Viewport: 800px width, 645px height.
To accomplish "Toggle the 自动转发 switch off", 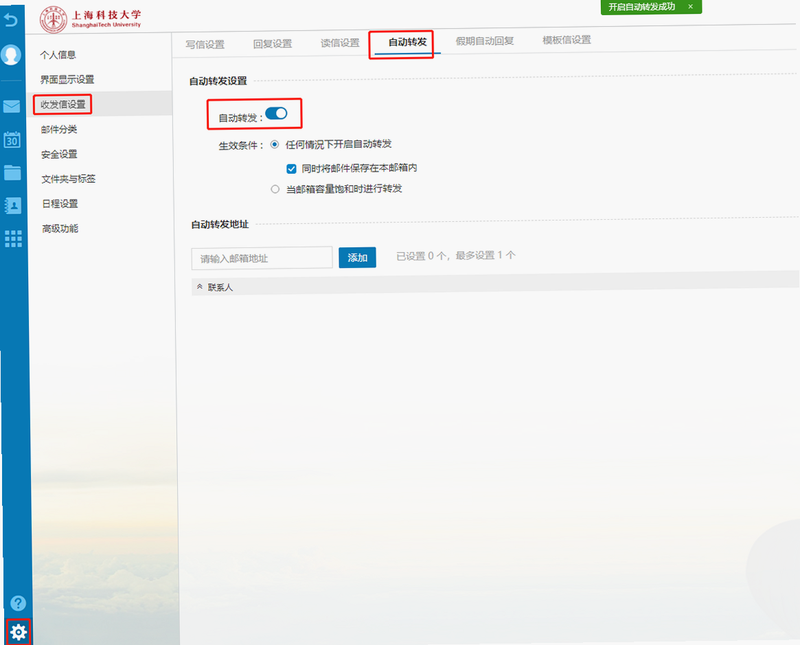I will [x=277, y=113].
